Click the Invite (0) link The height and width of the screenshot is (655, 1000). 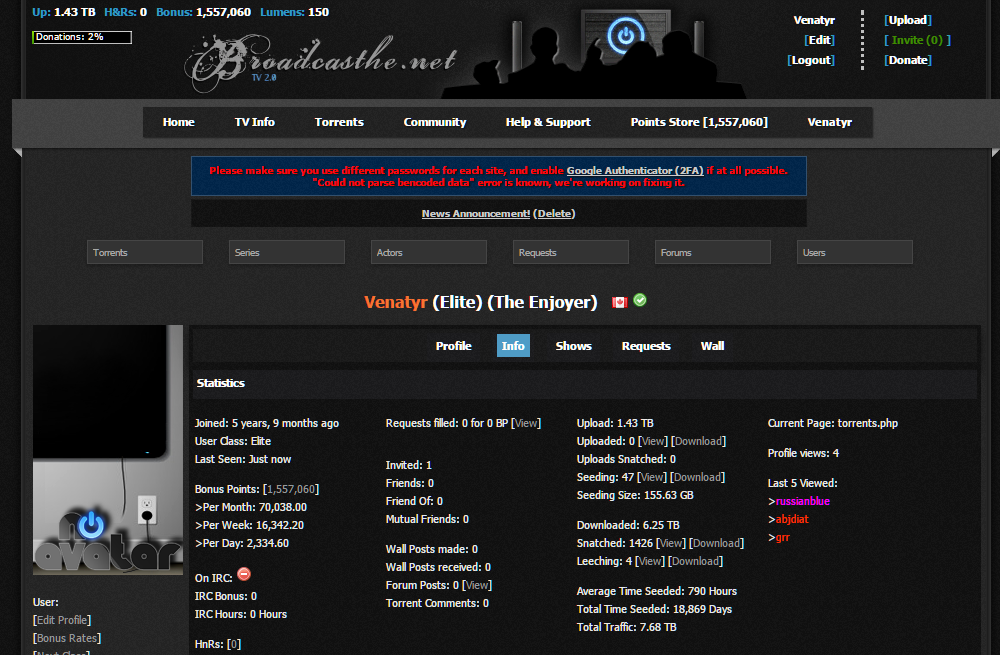[x=917, y=40]
